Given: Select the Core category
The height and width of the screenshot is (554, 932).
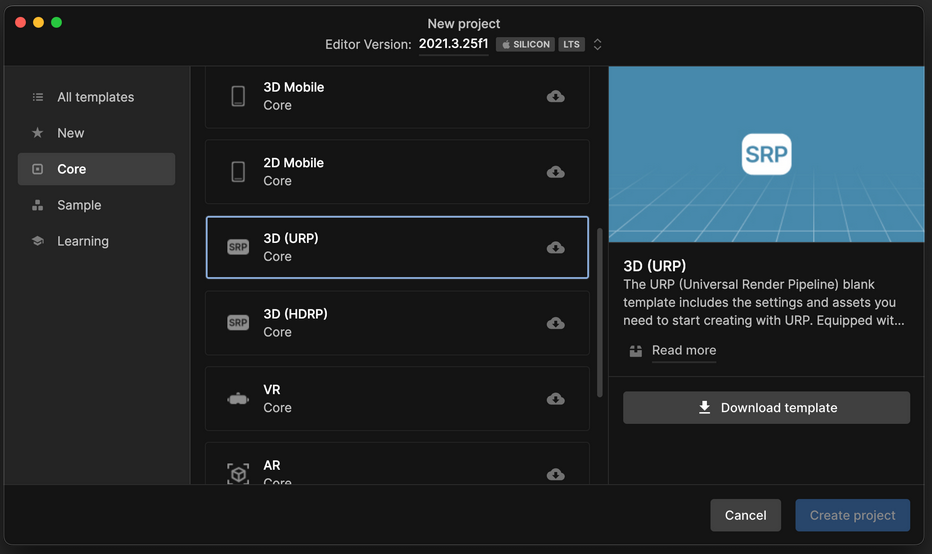Looking at the screenshot, I should click(96, 169).
